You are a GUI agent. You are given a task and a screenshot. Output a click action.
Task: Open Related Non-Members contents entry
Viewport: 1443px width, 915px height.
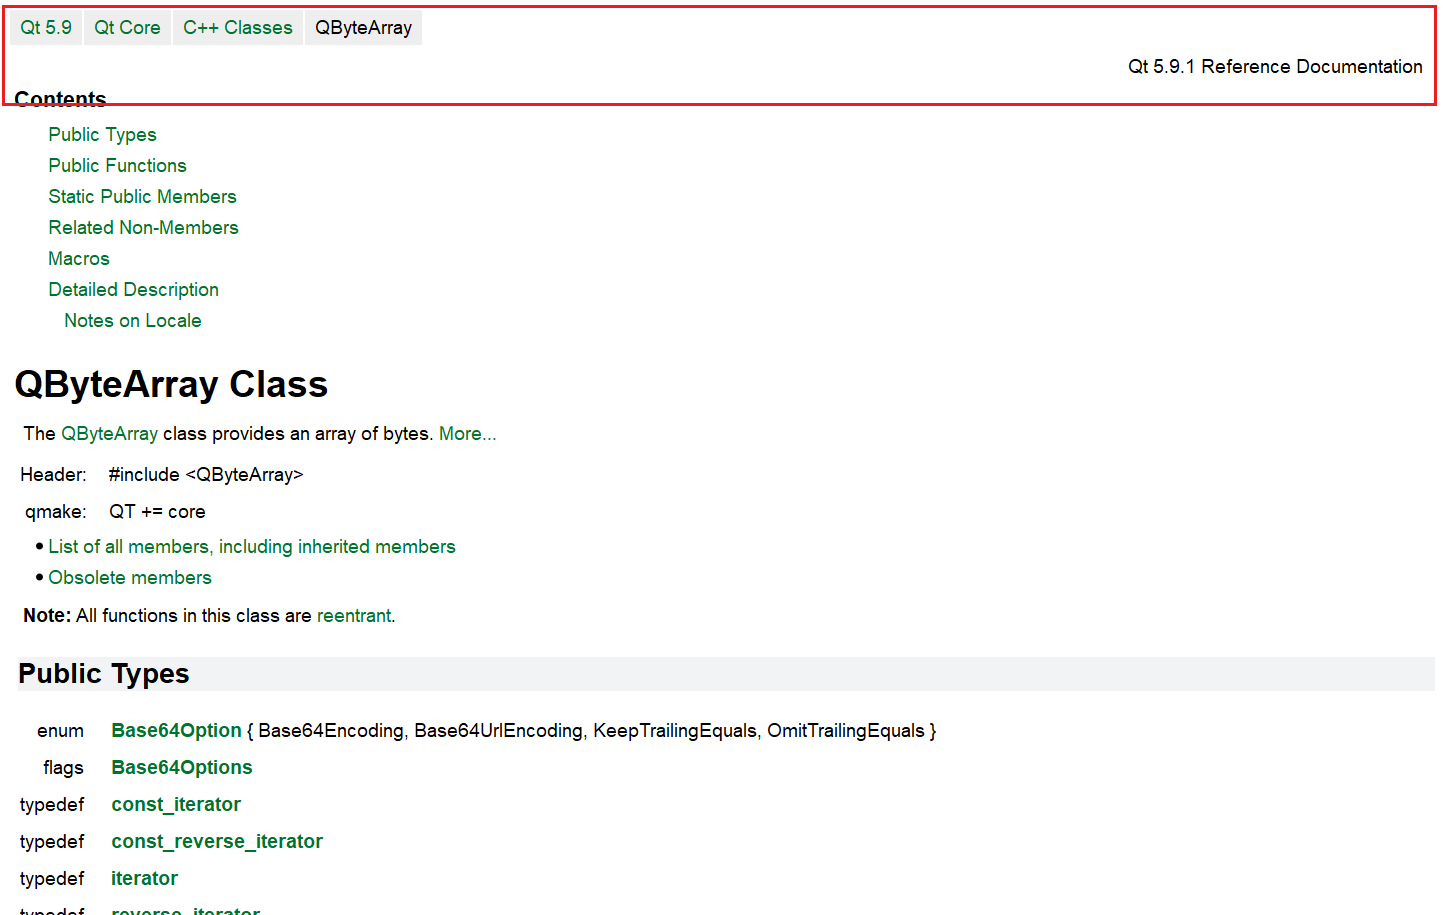click(x=143, y=228)
